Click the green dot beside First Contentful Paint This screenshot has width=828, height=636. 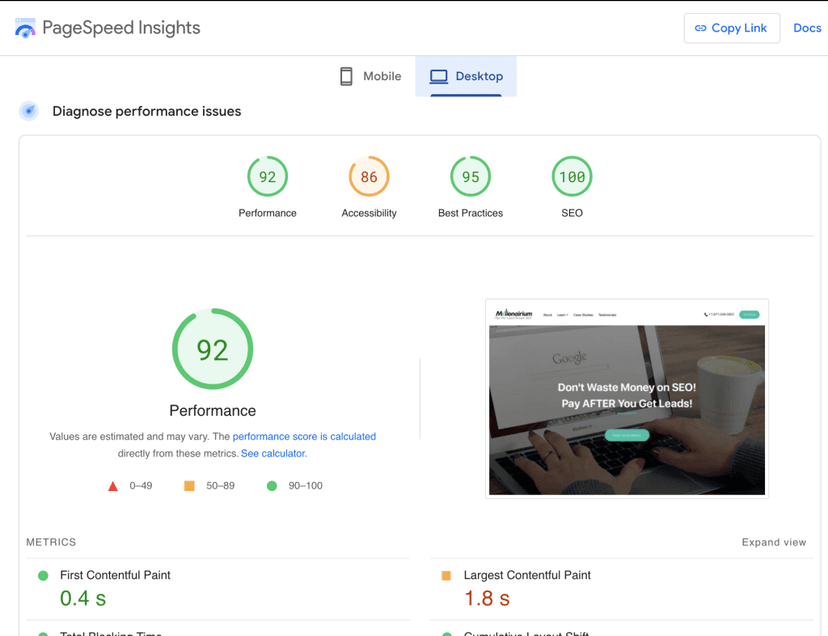(43, 575)
